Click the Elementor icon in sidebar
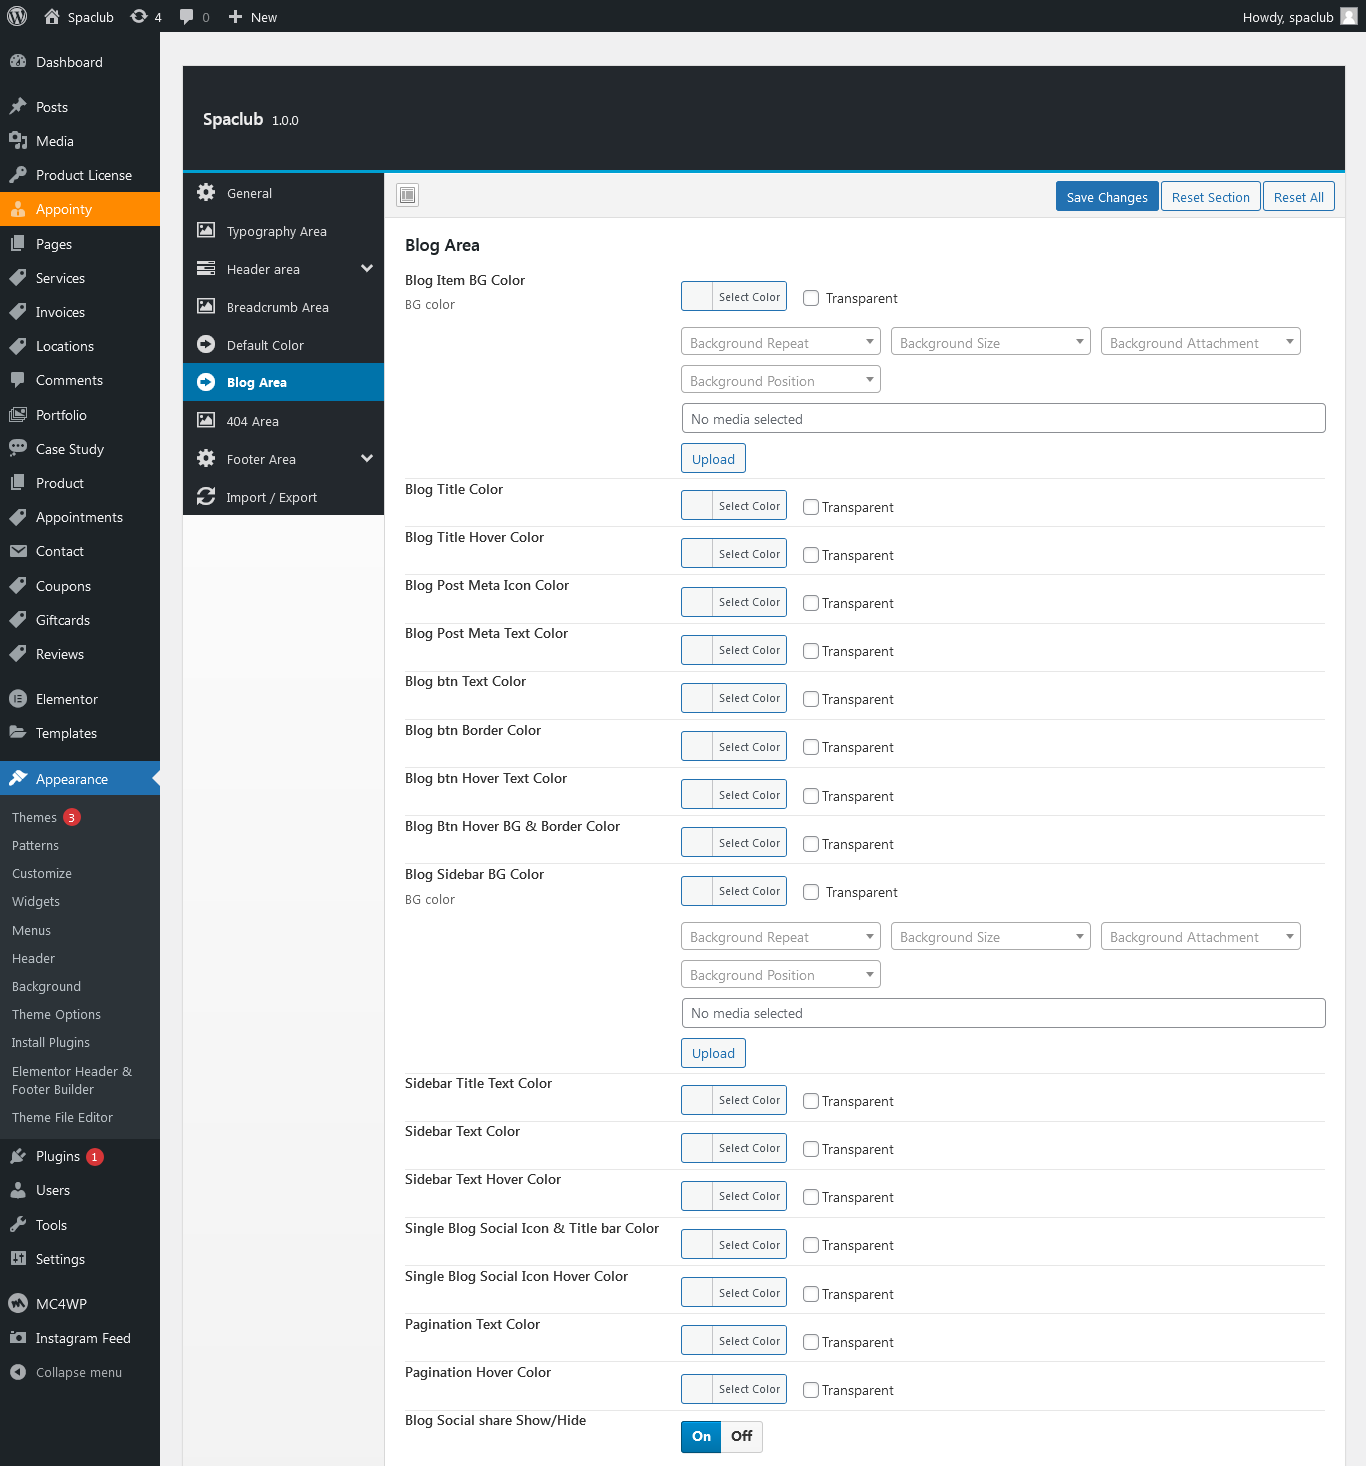Image resolution: width=1366 pixels, height=1466 pixels. point(18,698)
